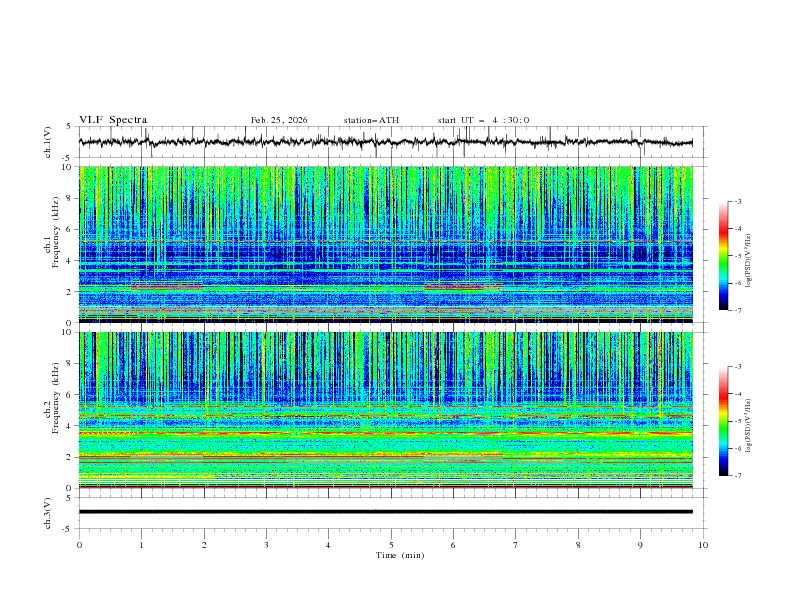Screen dimensions: 792x612
Task: Click inside the ch.2 spectrogram panel
Action: tap(385, 410)
